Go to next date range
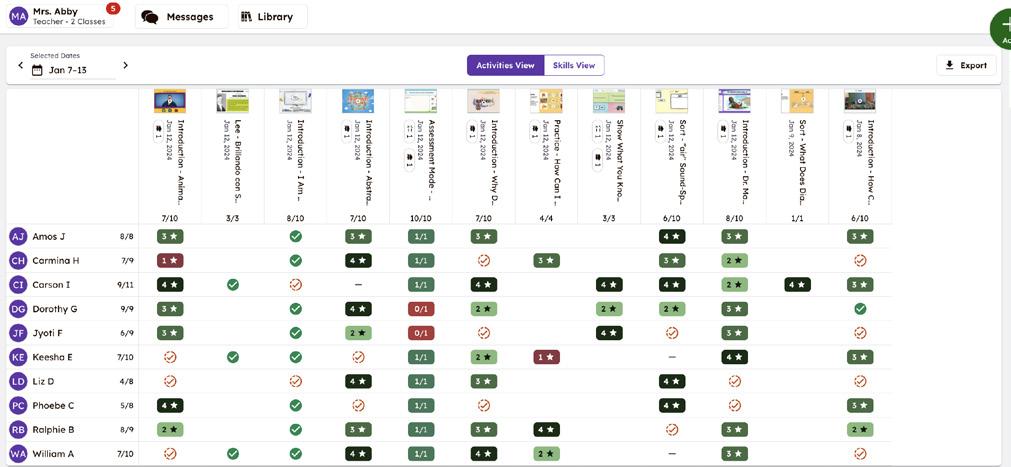Screen dimensions: 1011x467 [125, 65]
